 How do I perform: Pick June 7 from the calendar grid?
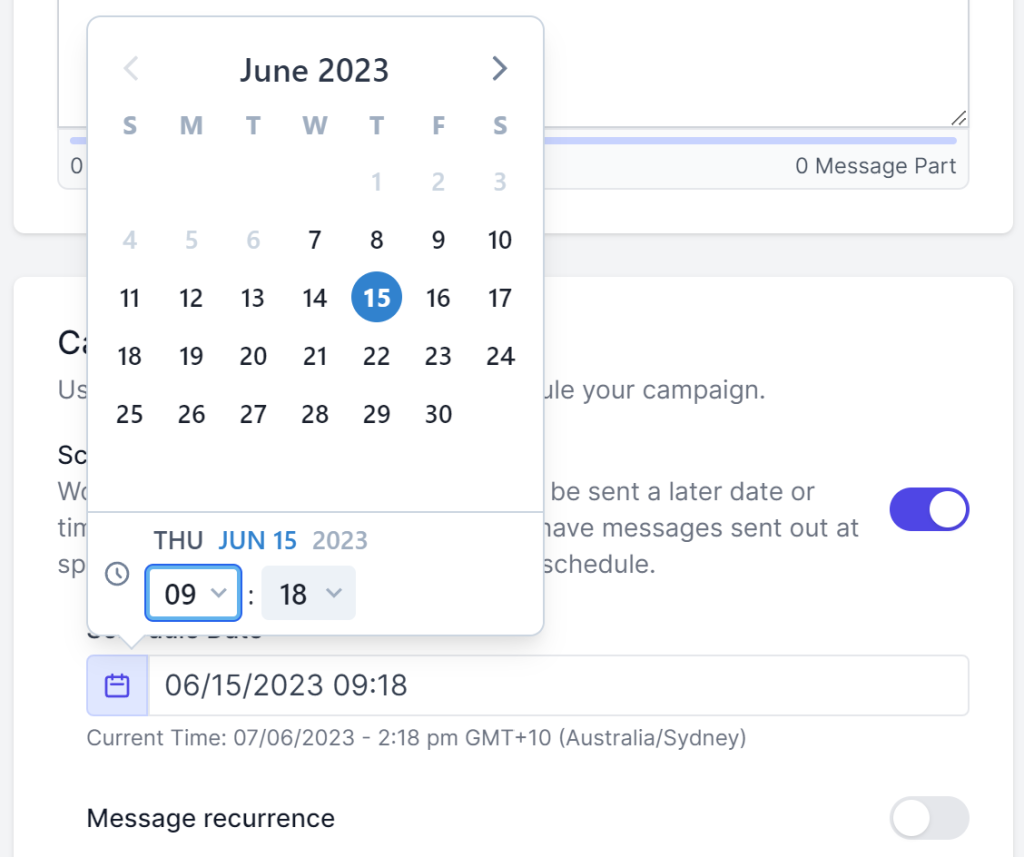[314, 240]
